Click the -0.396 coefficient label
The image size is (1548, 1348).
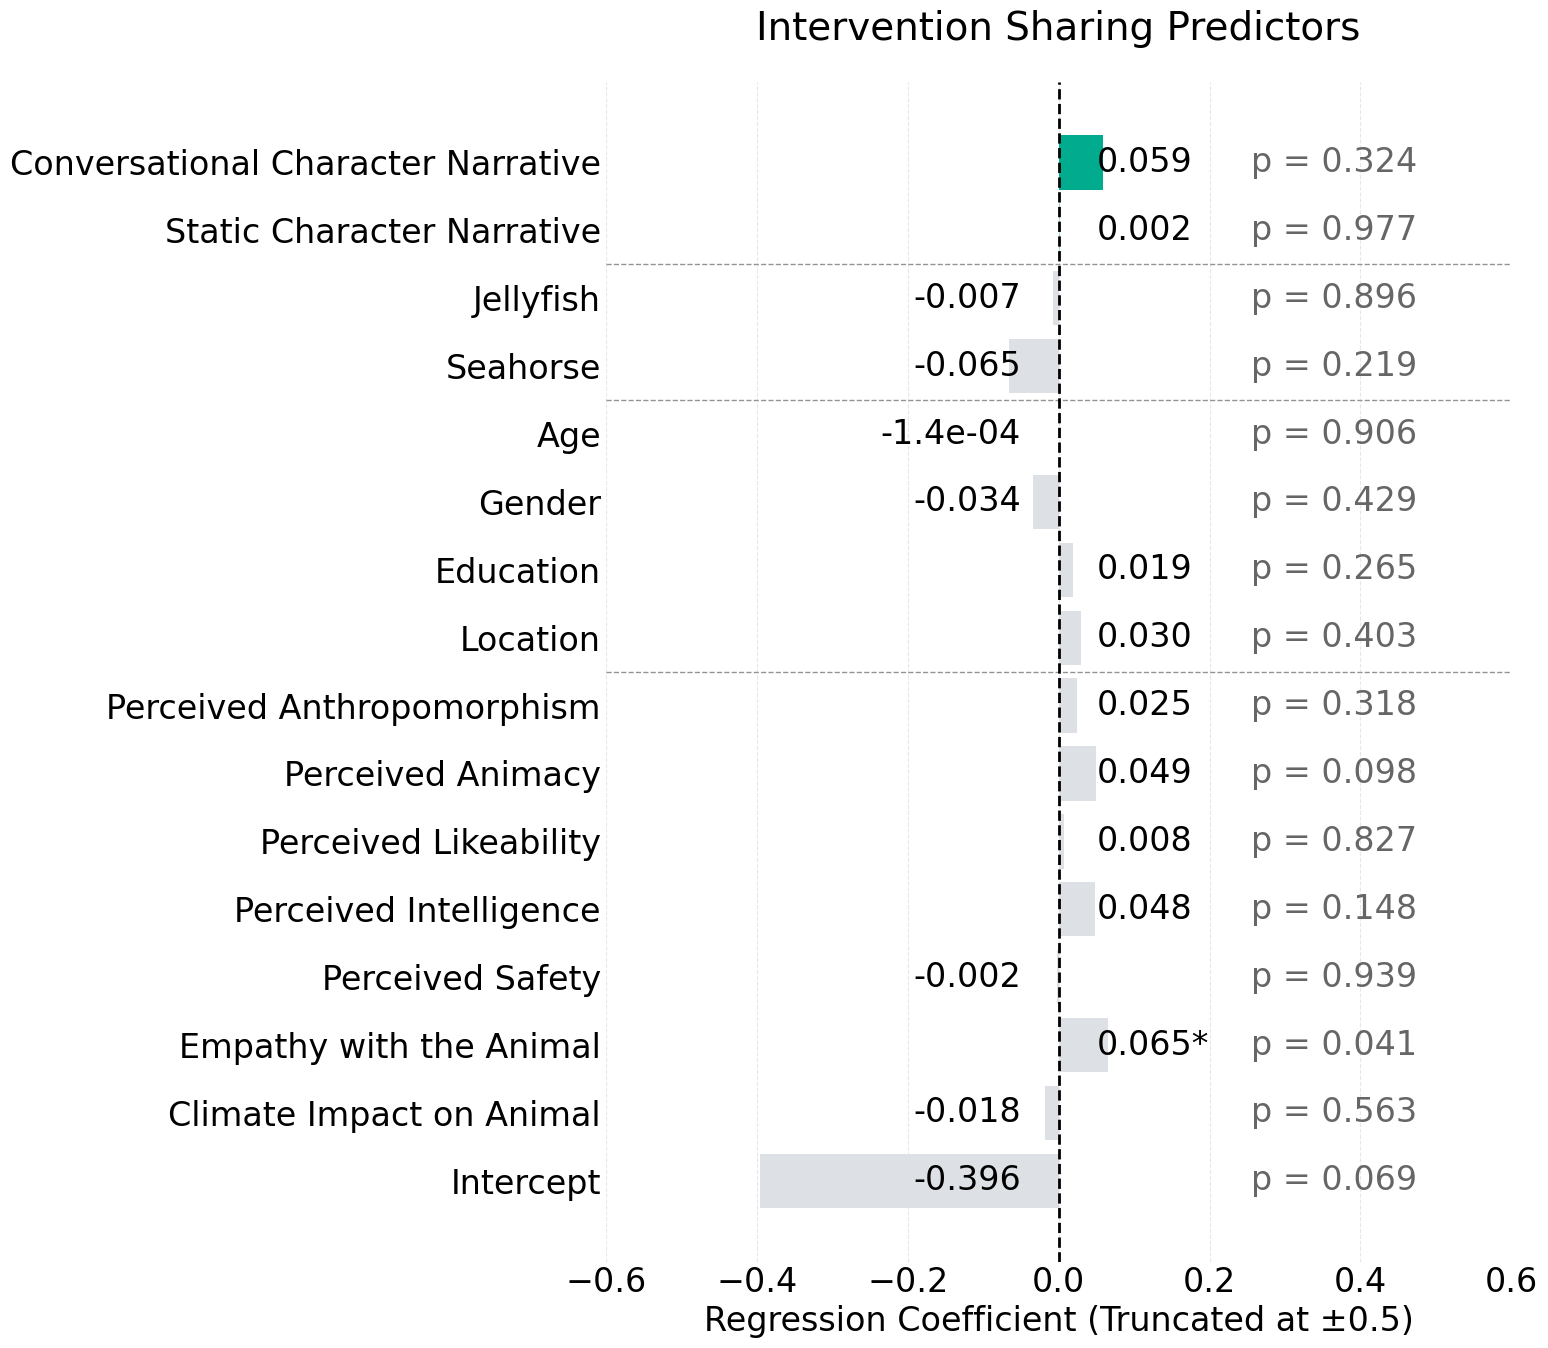coord(966,1180)
